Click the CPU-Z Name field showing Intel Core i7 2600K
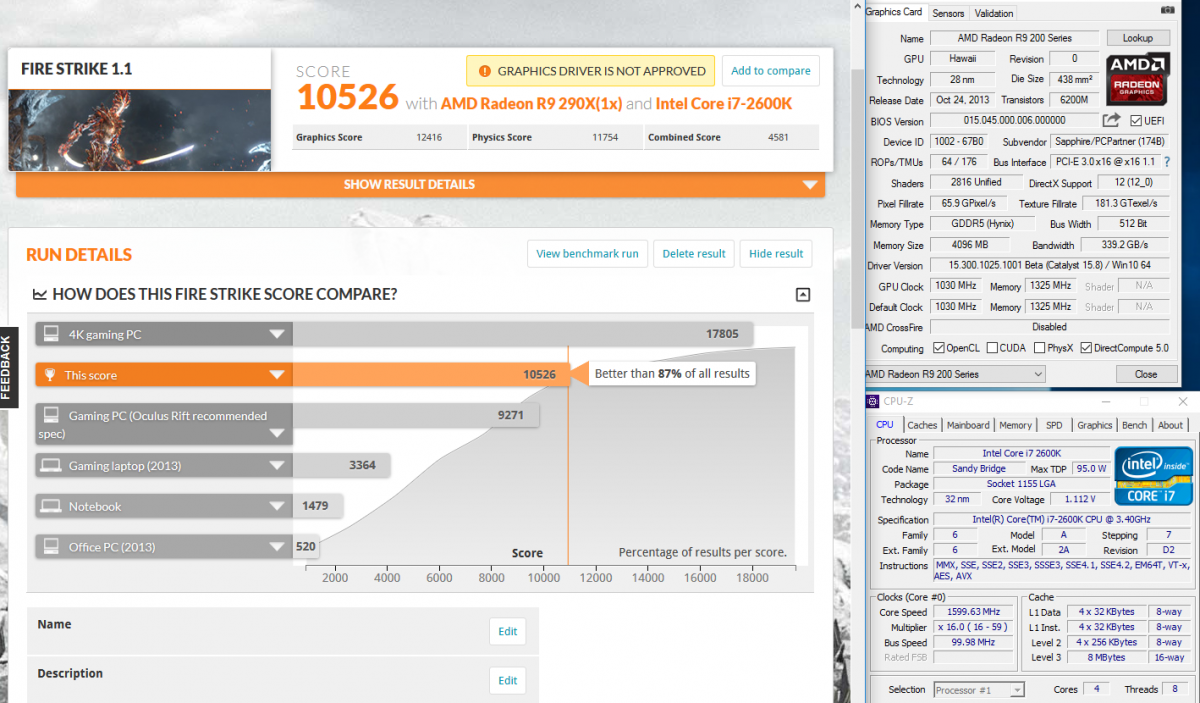The image size is (1200, 703). tap(1022, 453)
